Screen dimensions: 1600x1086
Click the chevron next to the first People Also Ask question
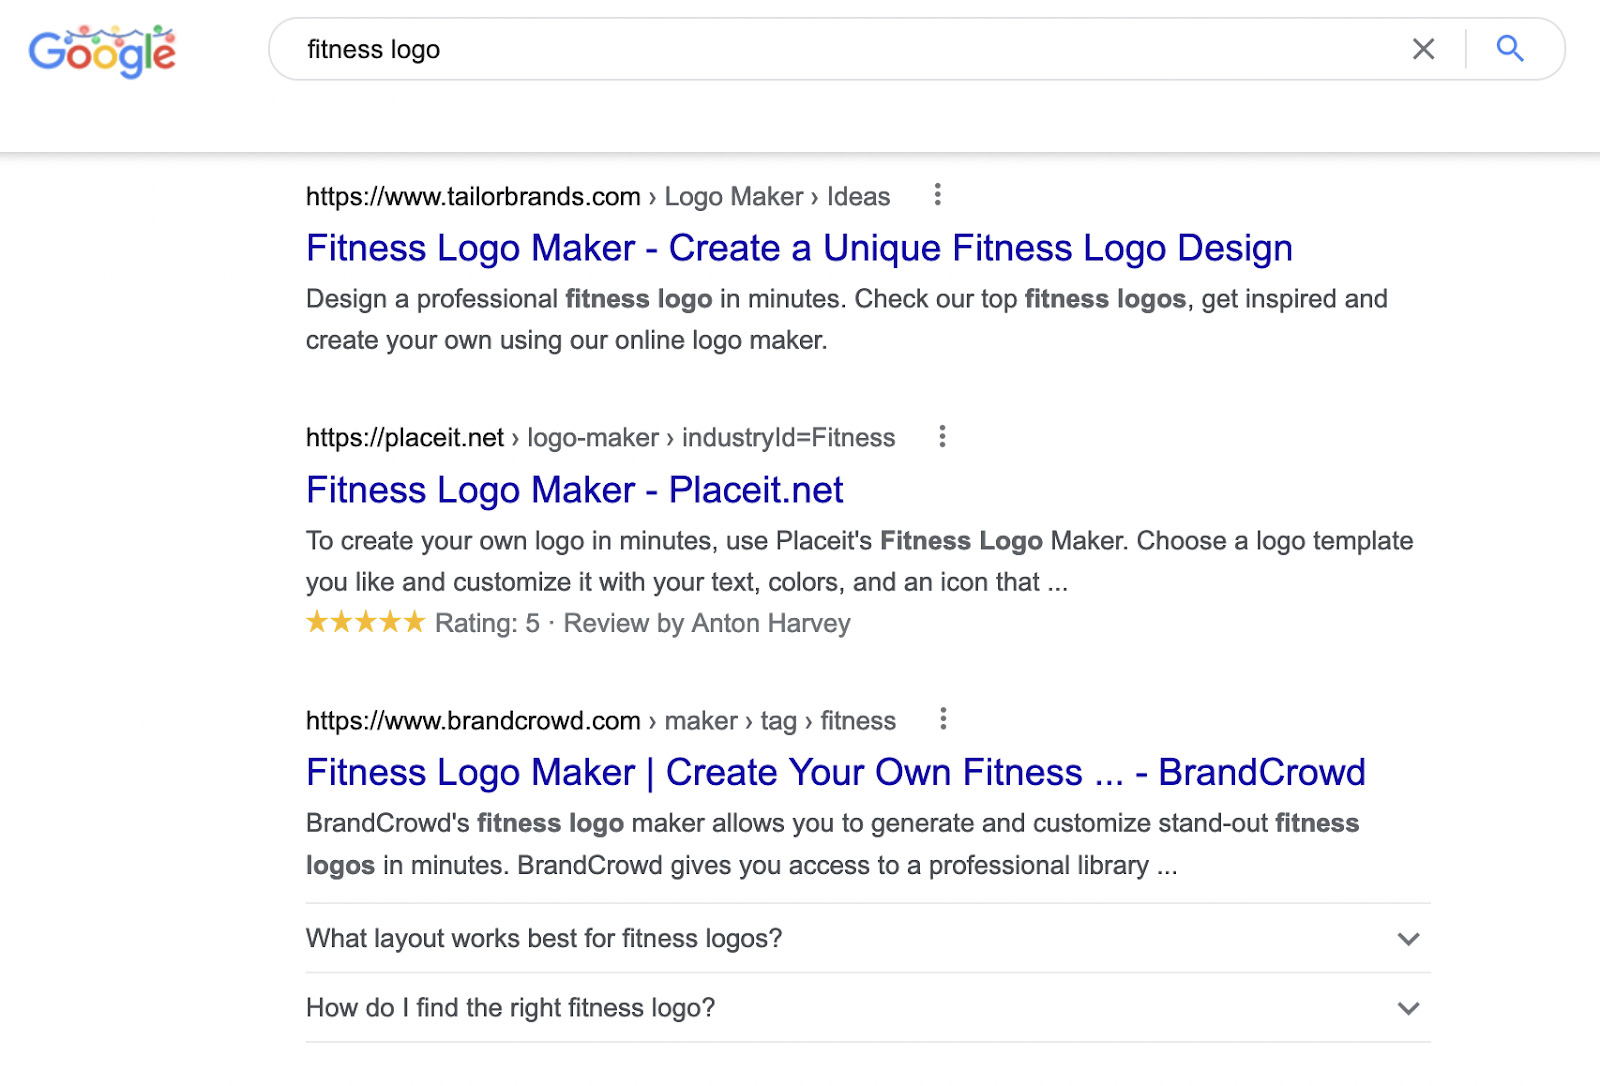click(1408, 940)
